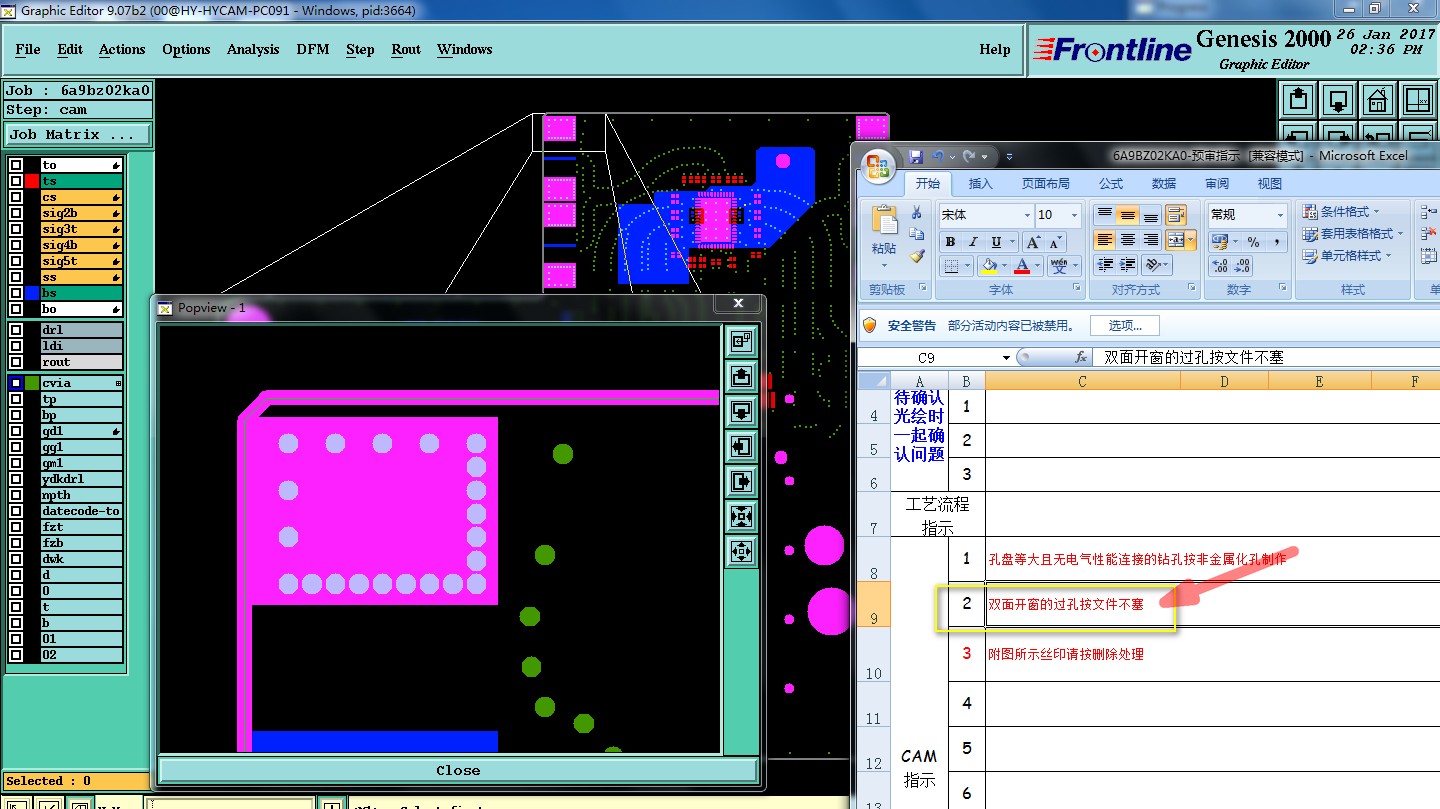Open the font name dropdown in Excel
This screenshot has width=1440, height=809.
point(1026,215)
